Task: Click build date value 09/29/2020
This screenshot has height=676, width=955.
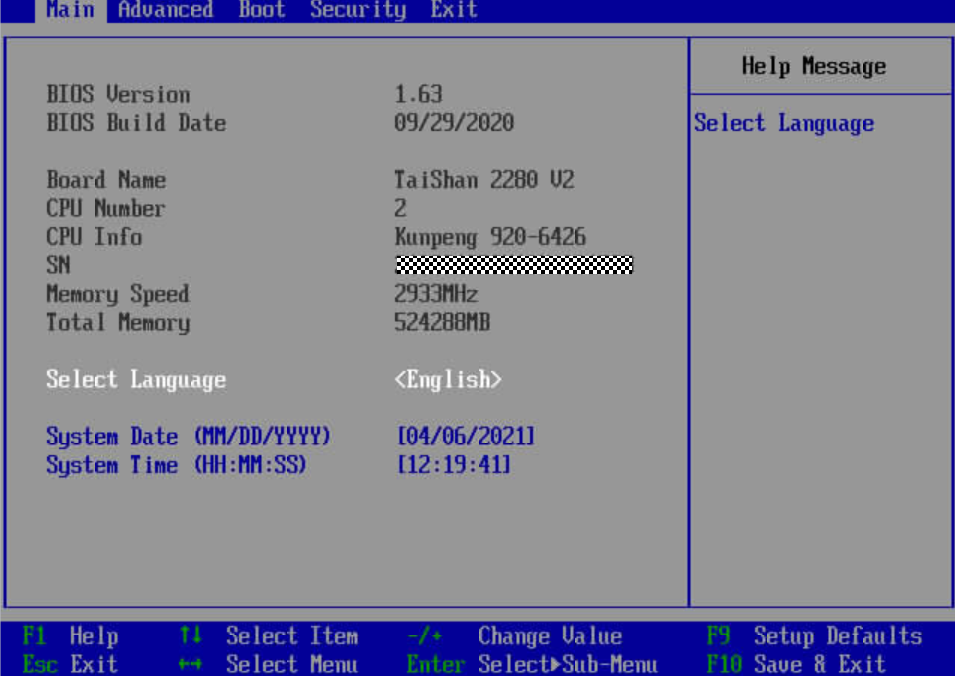Action: pyautogui.click(x=454, y=122)
